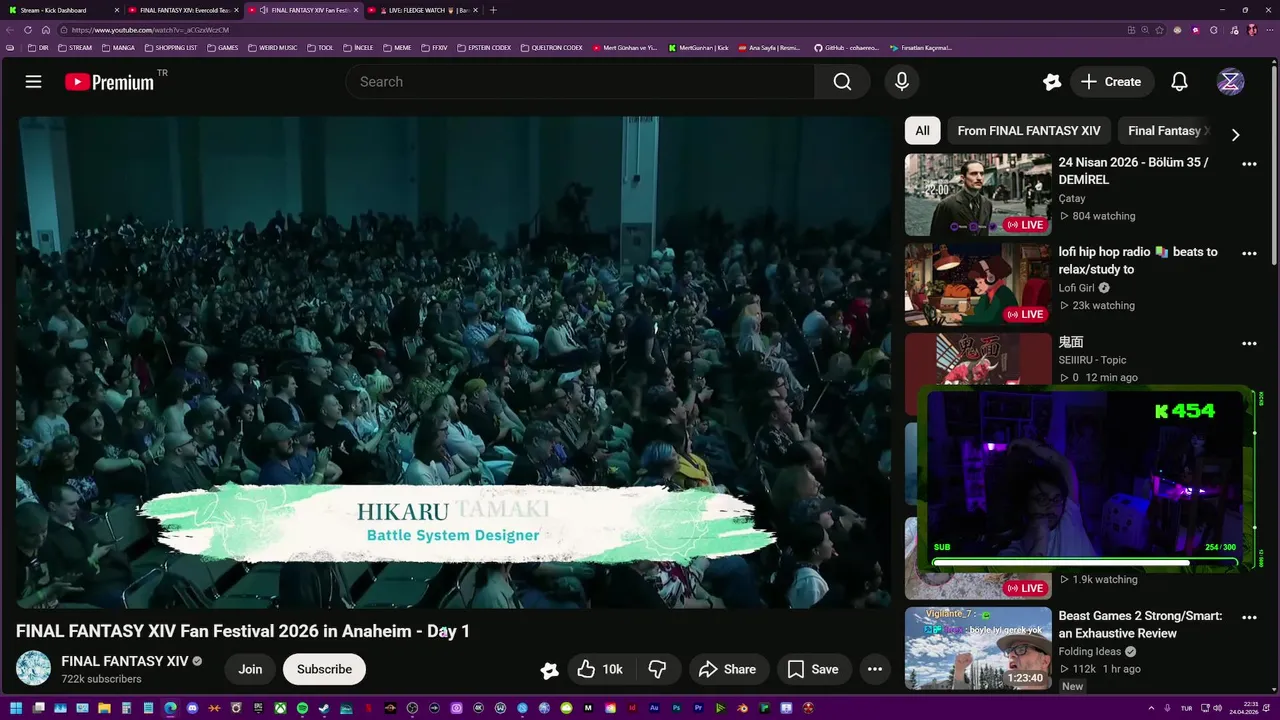The width and height of the screenshot is (1280, 720).
Task: Click the sparkle icon next to like button
Action: pyautogui.click(x=549, y=670)
